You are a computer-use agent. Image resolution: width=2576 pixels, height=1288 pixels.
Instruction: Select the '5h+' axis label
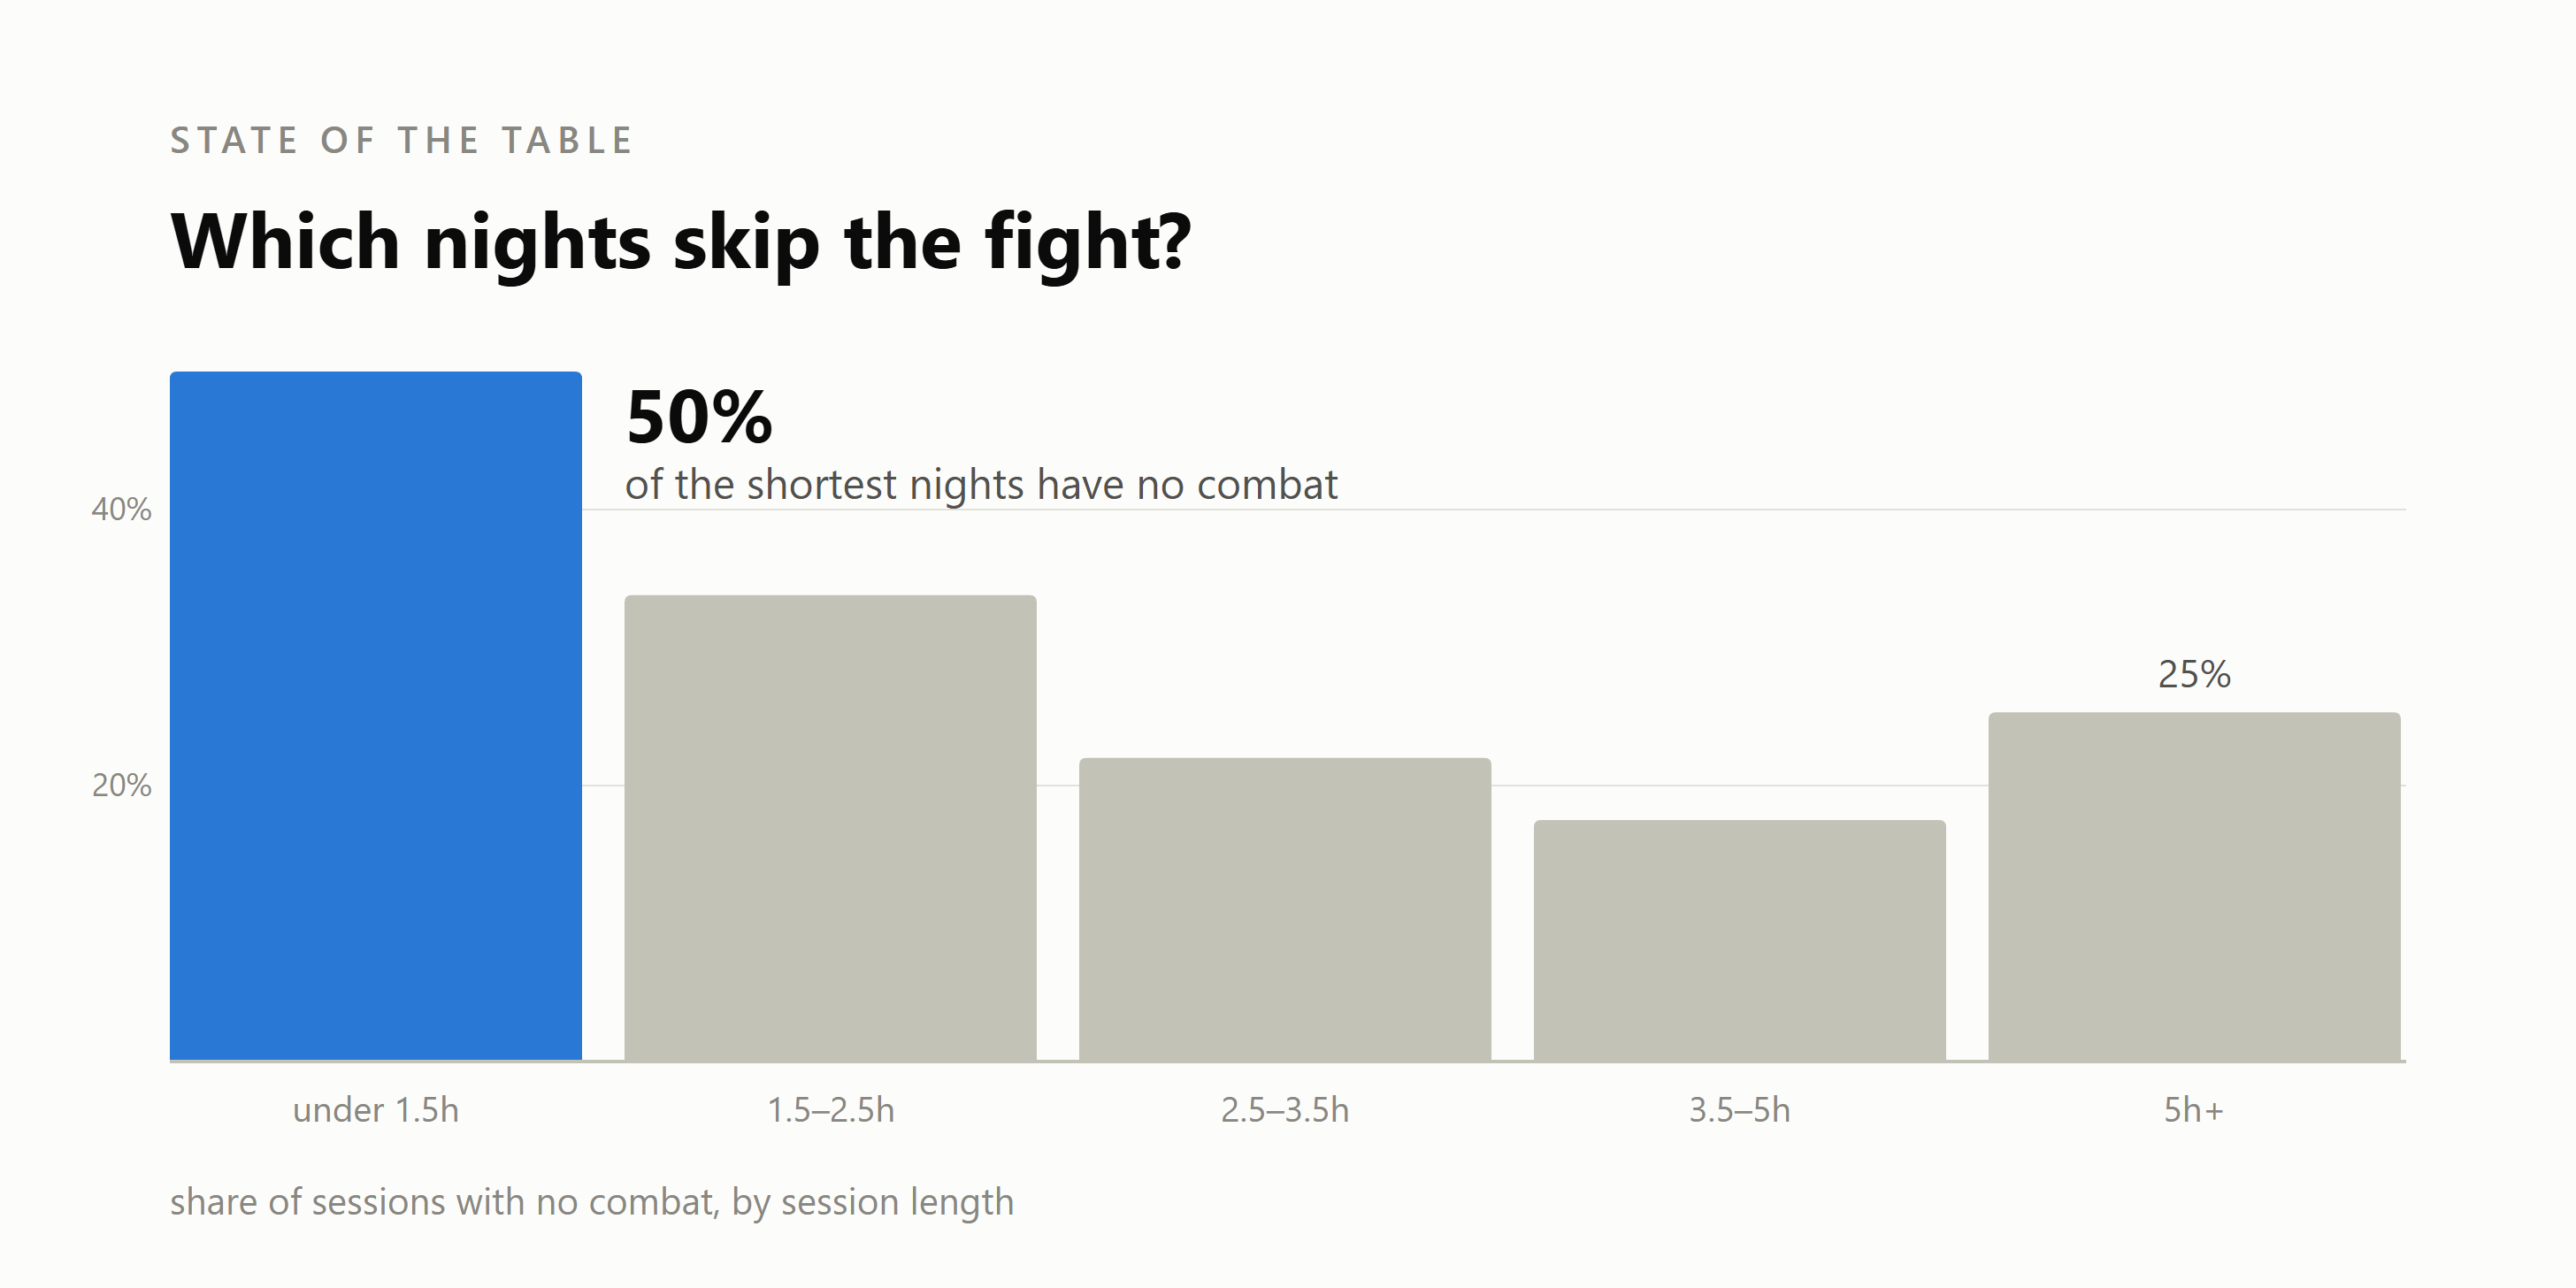click(x=2194, y=1110)
